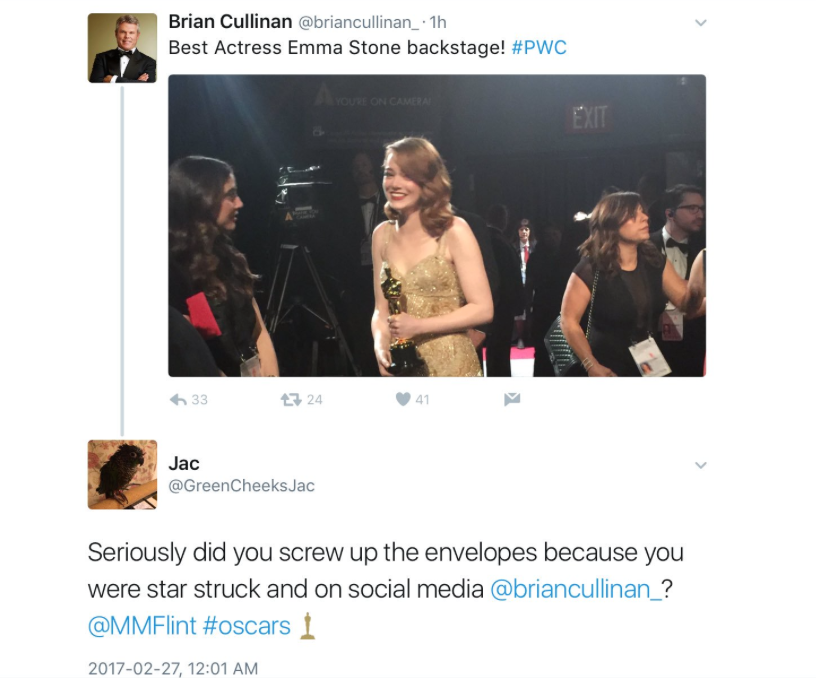Open the #PWC hashtag
Screen dimensions: 816x678
(x=539, y=48)
